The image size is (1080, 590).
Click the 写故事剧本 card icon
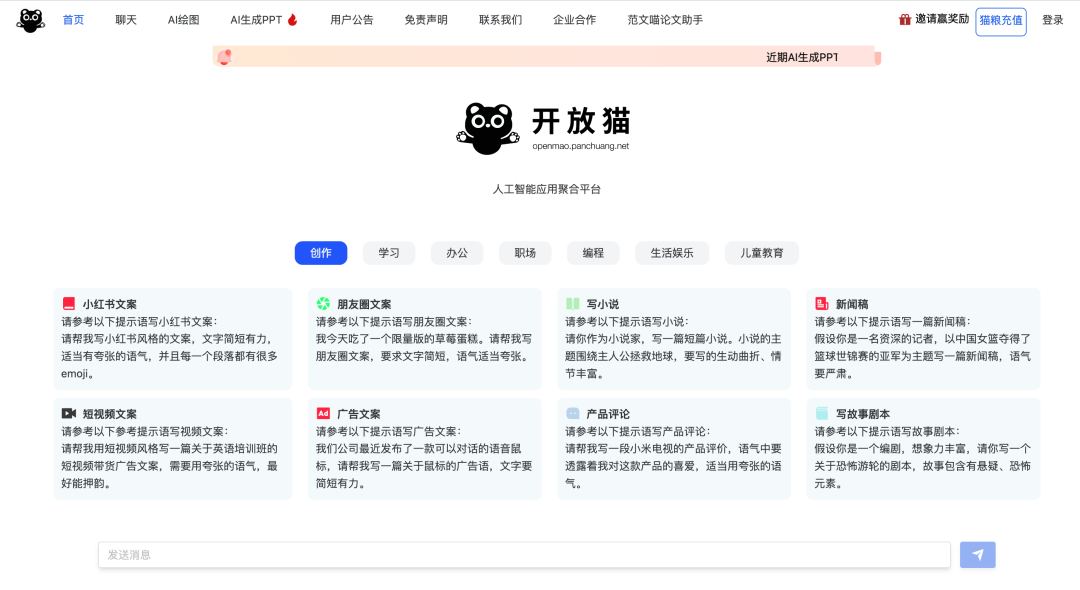(820, 413)
